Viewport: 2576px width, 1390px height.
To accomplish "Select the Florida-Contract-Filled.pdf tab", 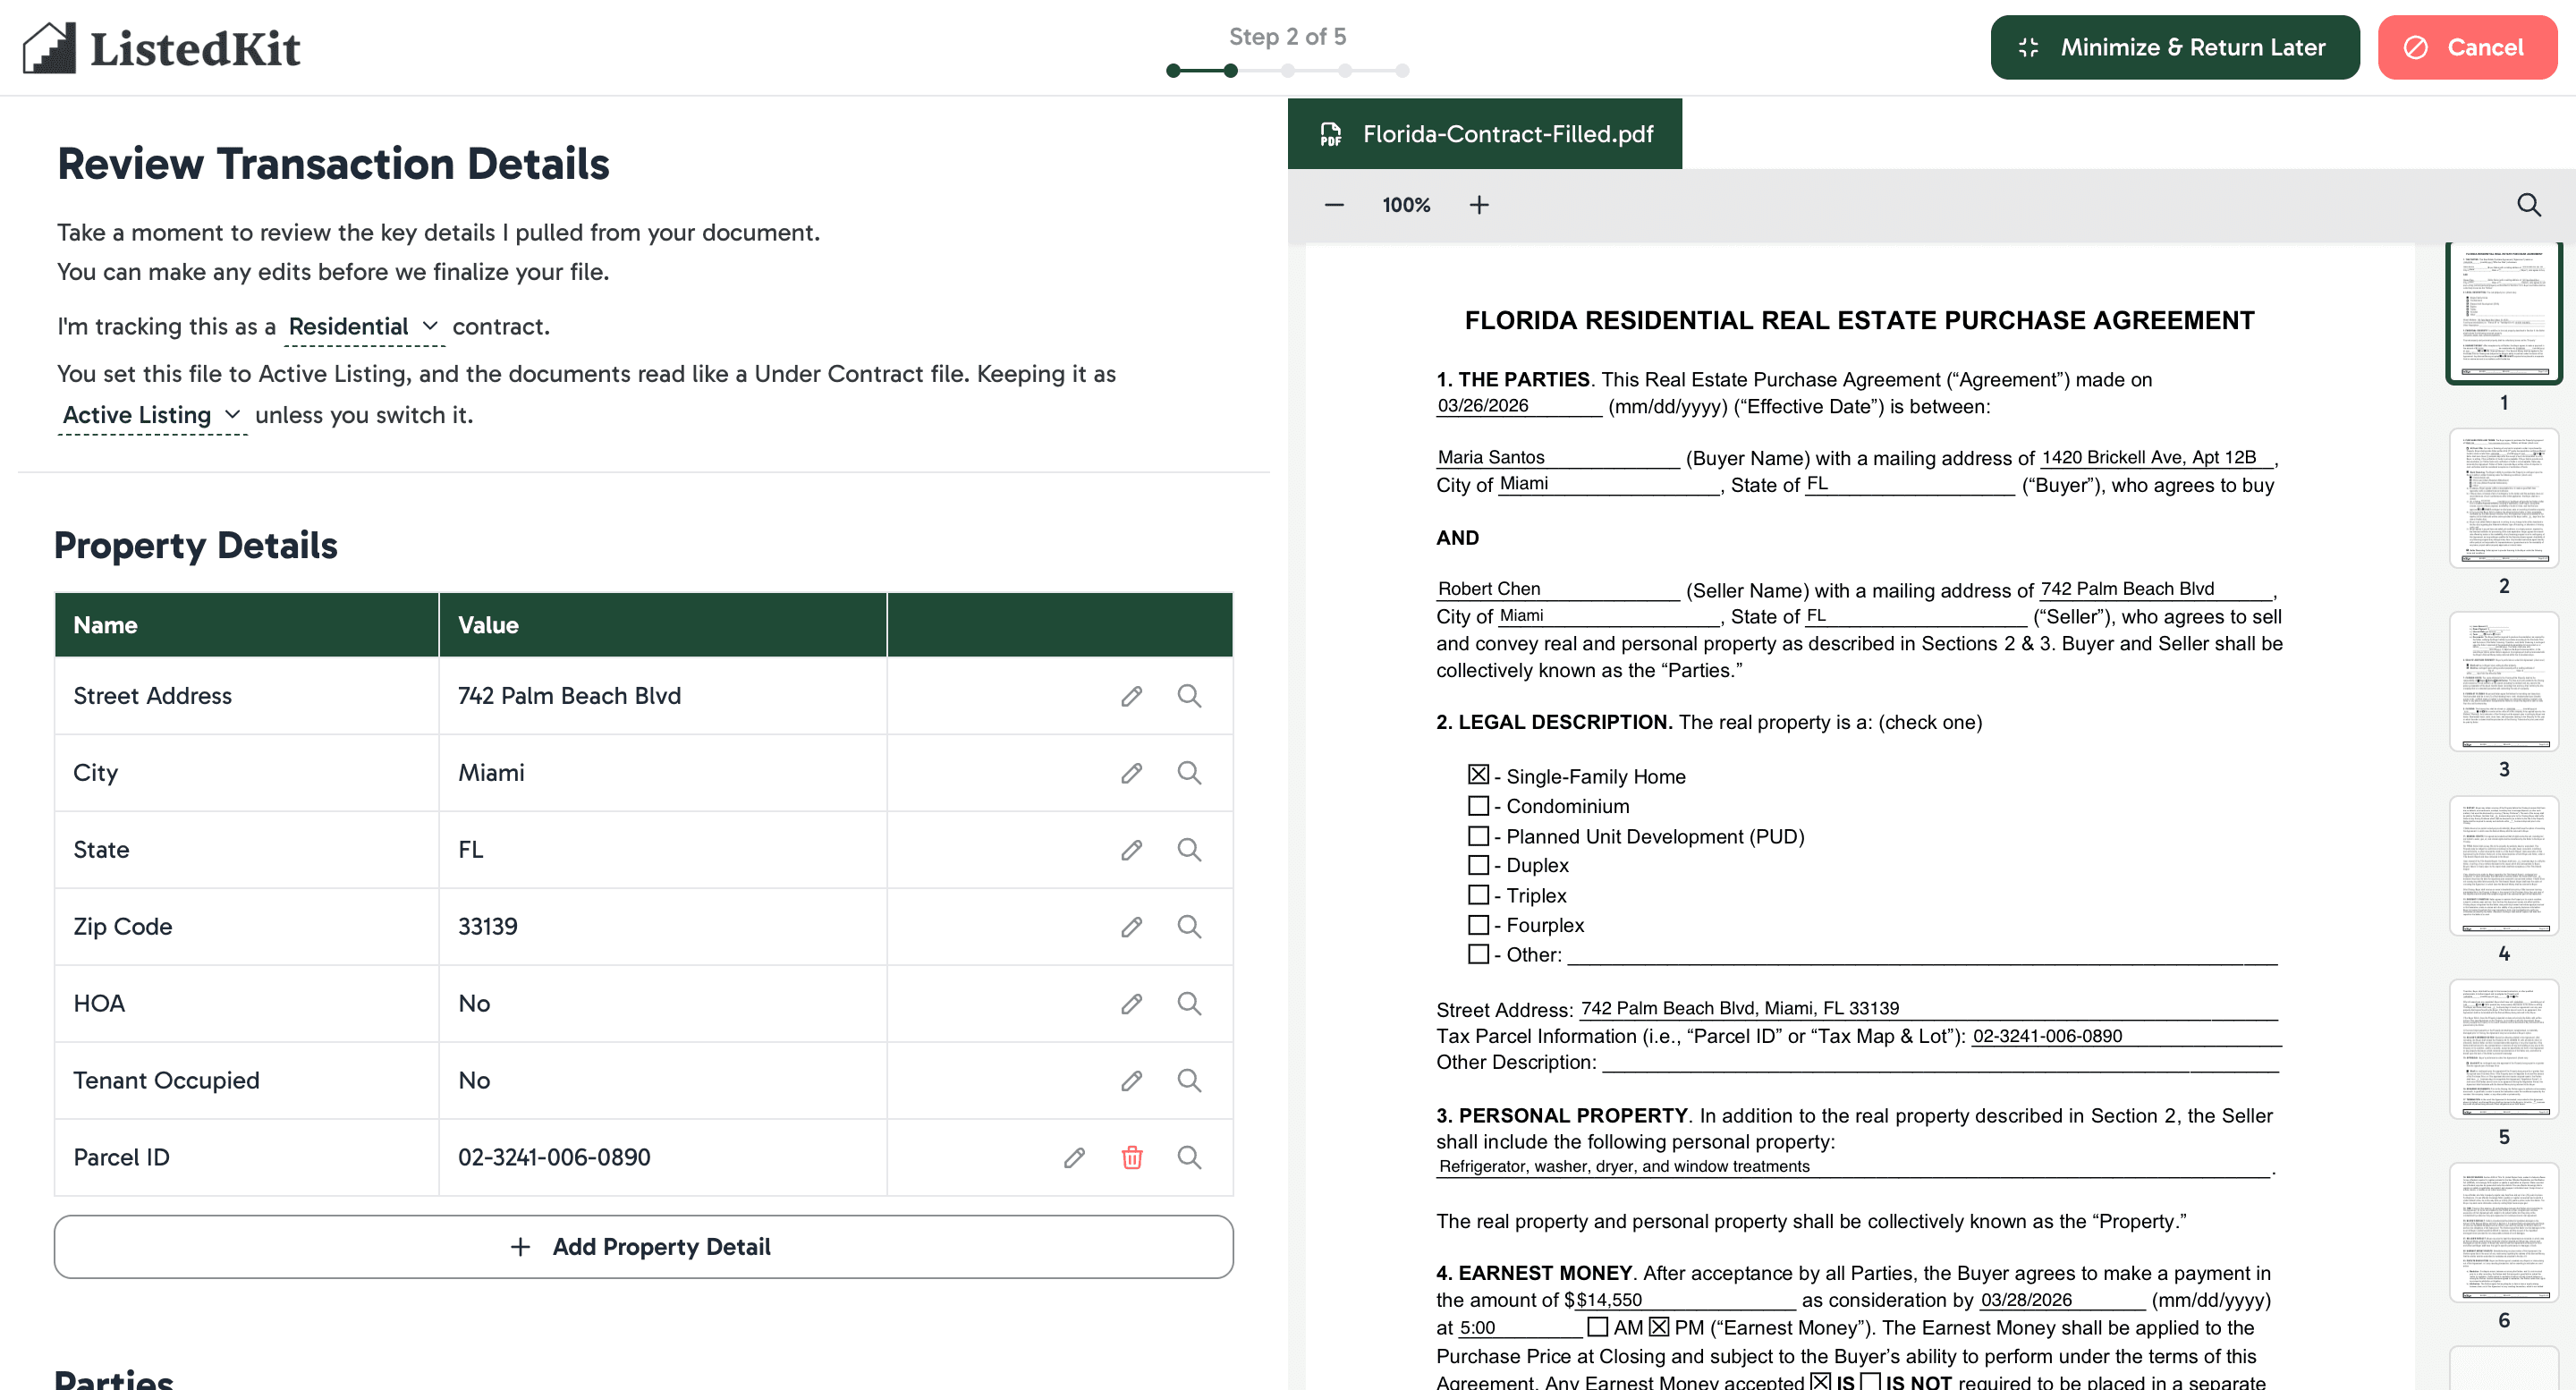I will pos(1484,134).
